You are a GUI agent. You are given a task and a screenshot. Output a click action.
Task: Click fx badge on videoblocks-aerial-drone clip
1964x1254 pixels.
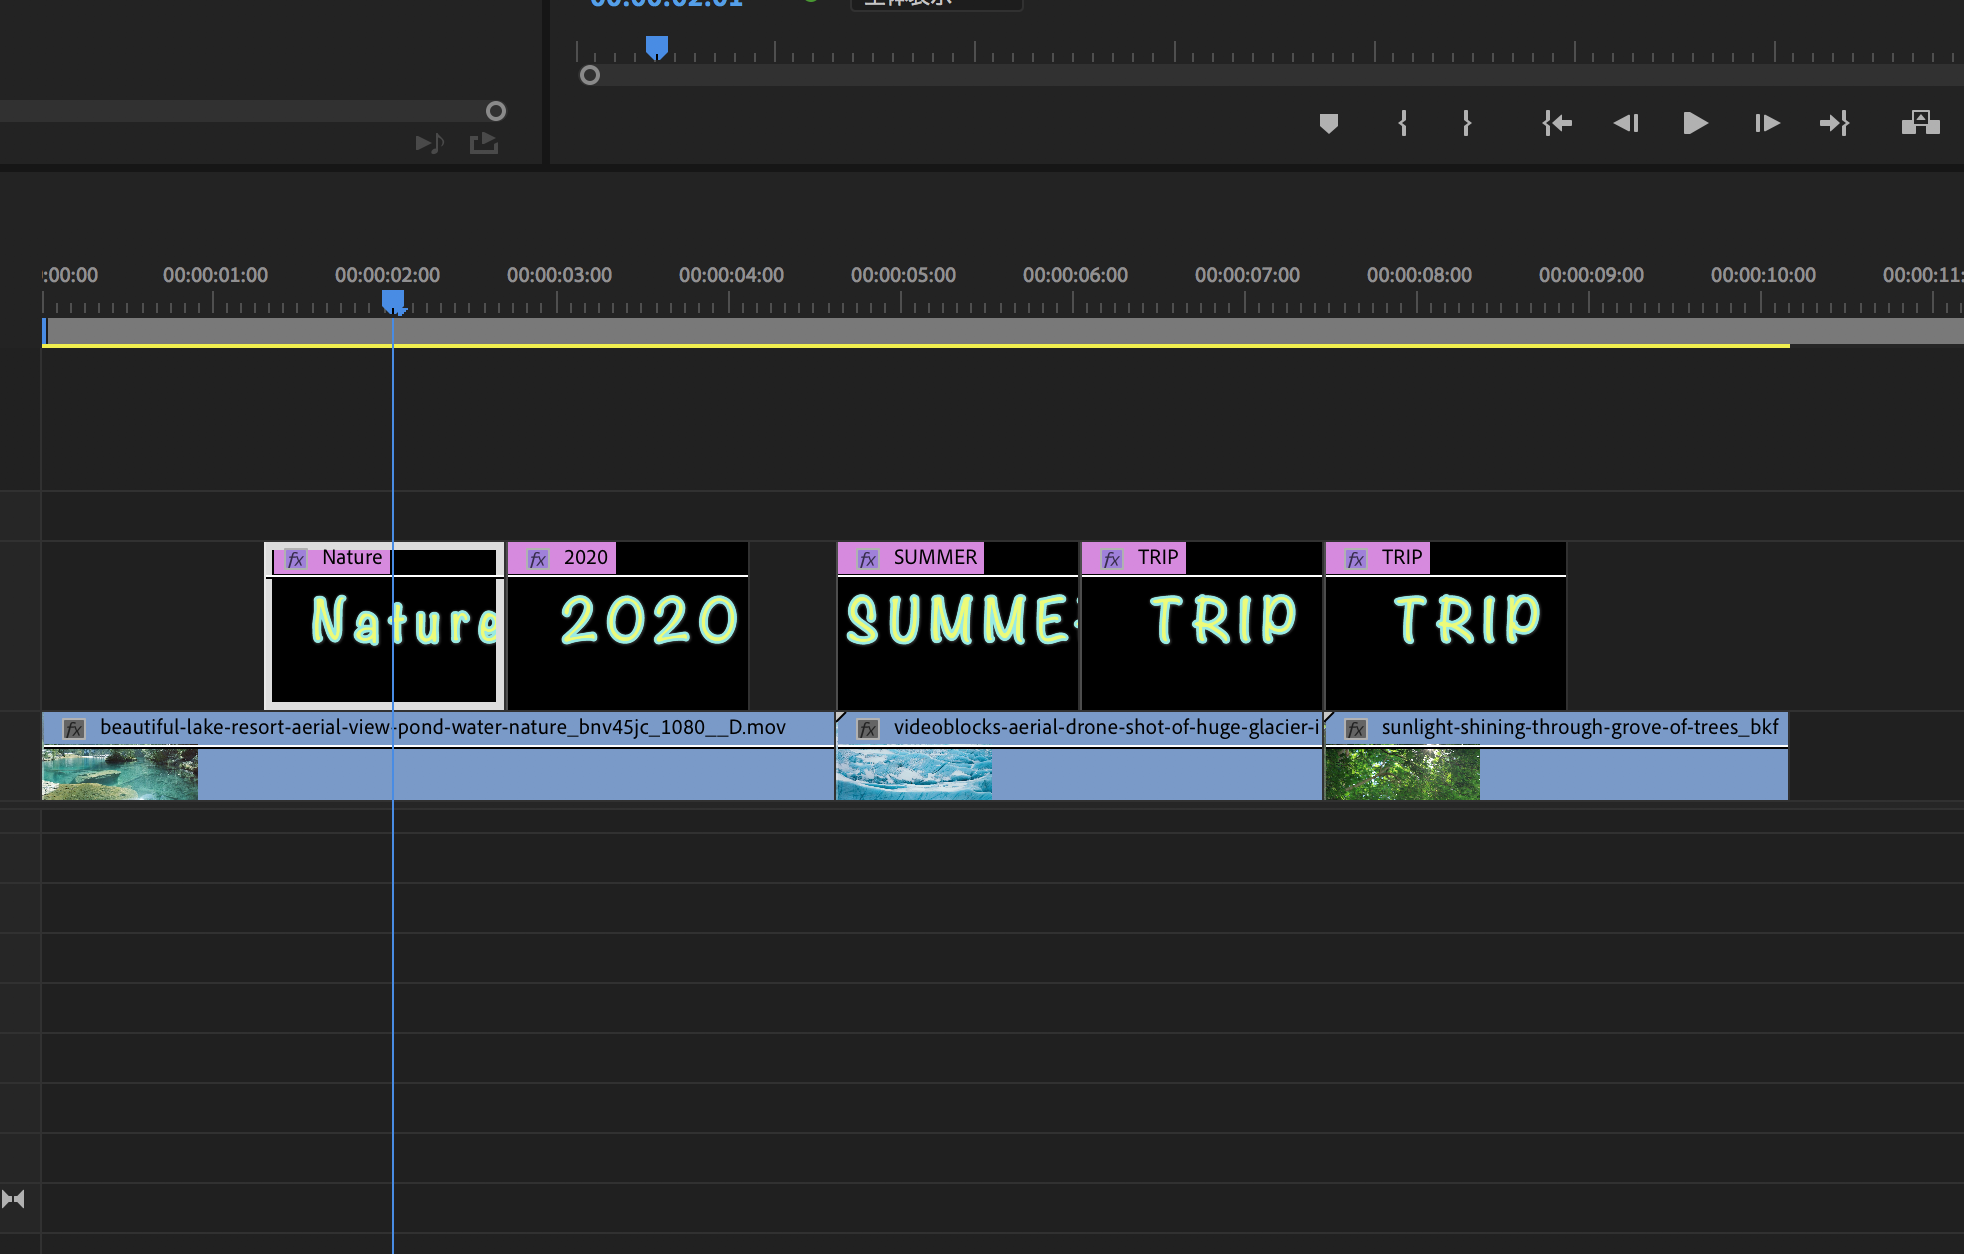pyautogui.click(x=868, y=729)
